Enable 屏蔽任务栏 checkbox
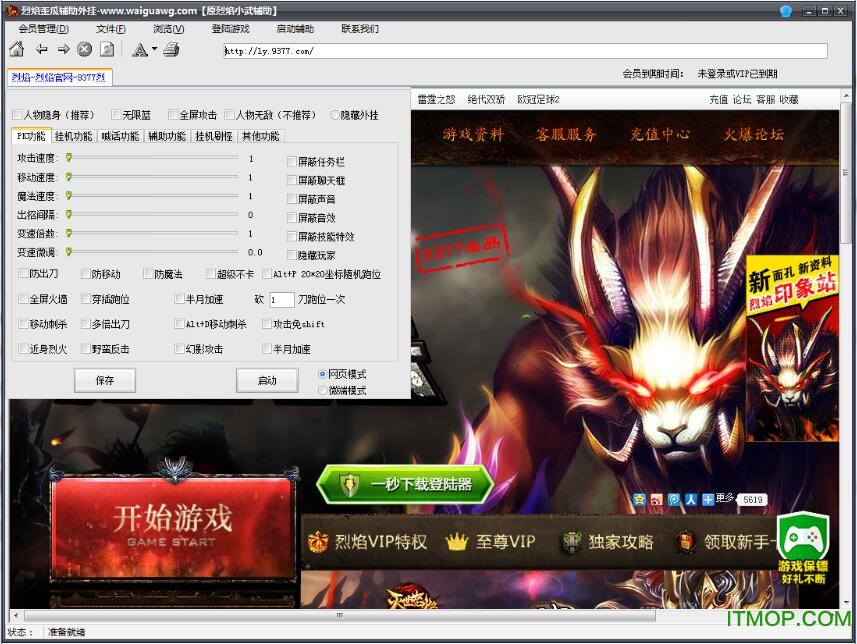857x644 pixels. 292,161
